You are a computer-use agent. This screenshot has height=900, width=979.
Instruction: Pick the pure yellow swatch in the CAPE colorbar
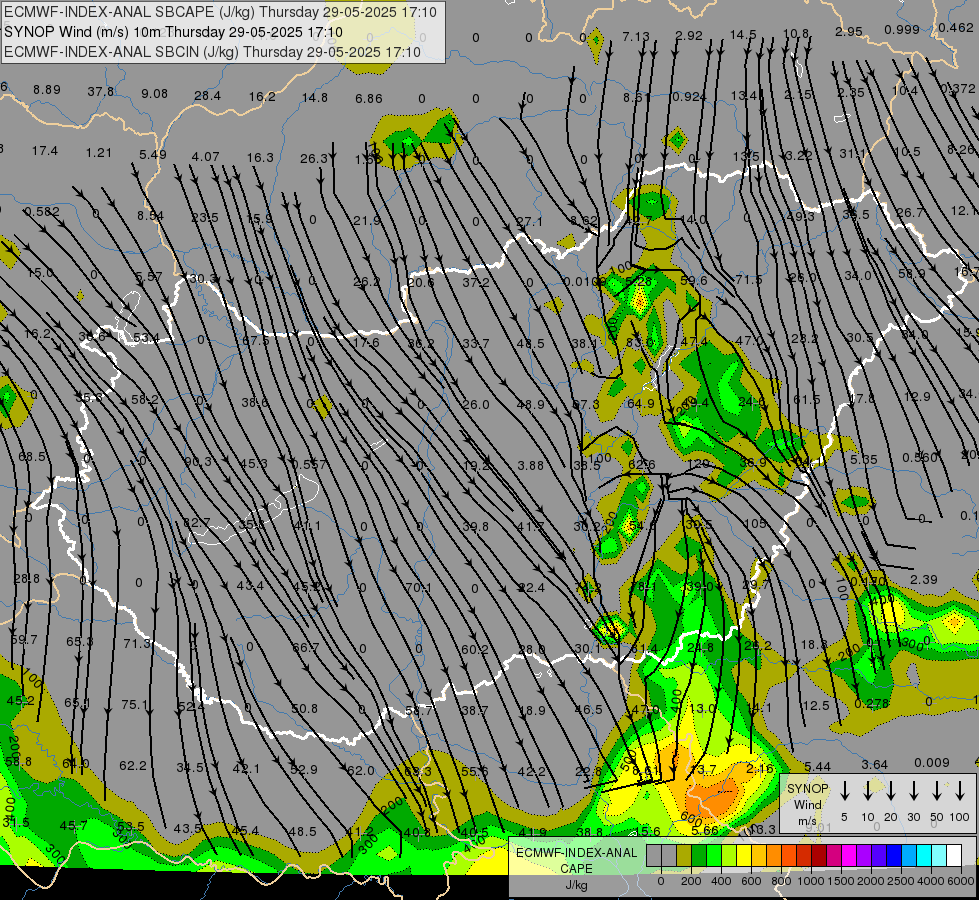pyautogui.click(x=744, y=855)
